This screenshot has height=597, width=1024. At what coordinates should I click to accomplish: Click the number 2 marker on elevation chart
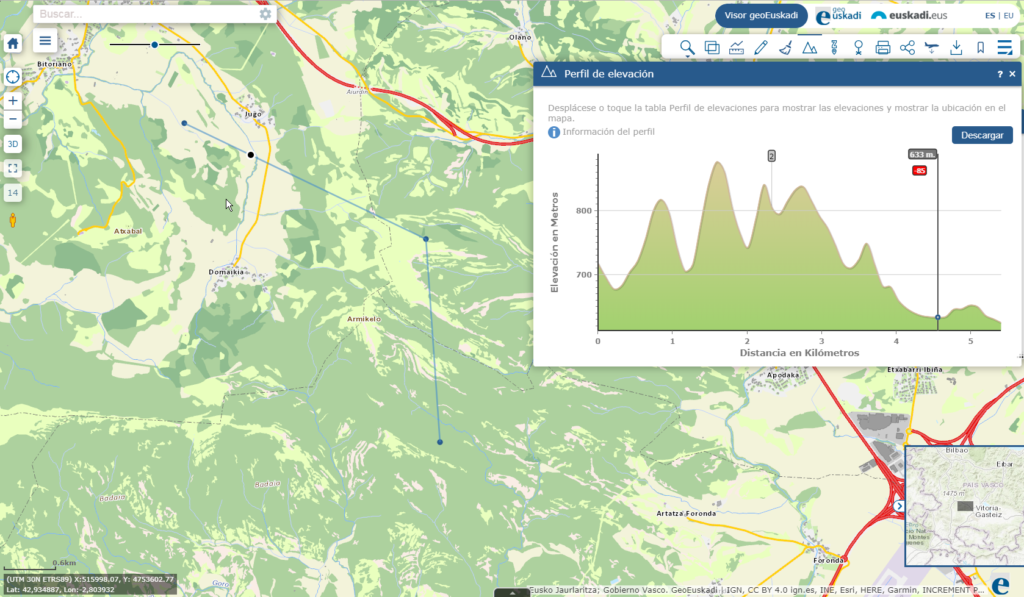[x=771, y=156]
